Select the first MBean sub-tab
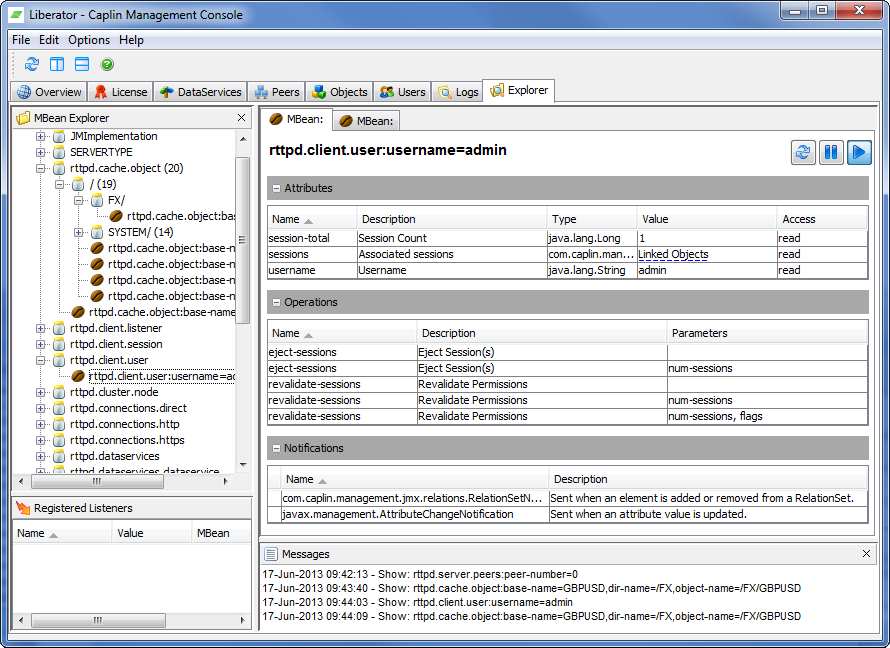 296,119
